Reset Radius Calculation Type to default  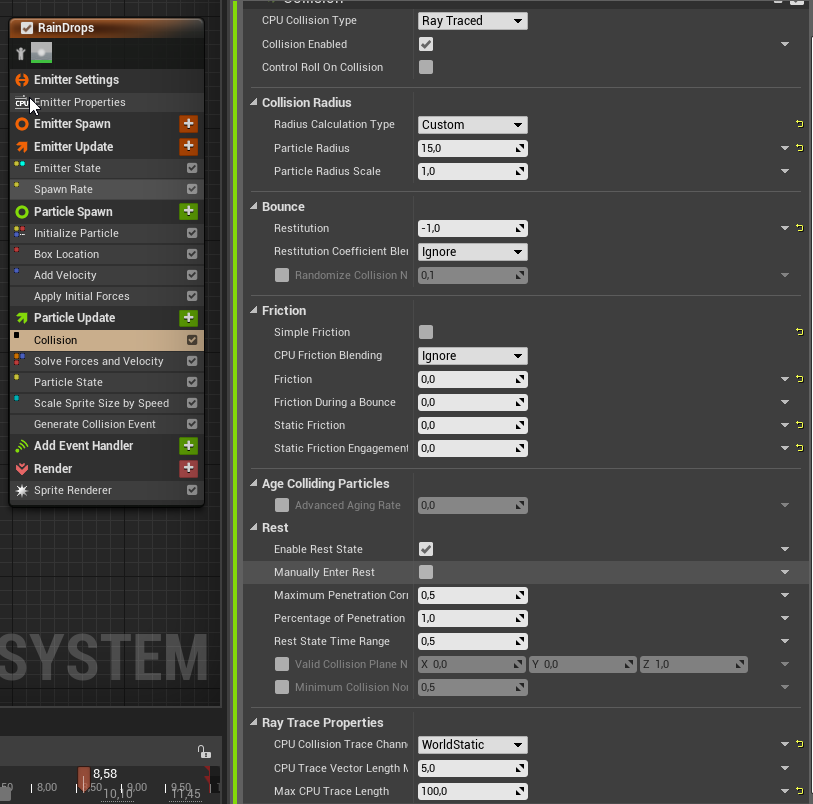[x=800, y=124]
